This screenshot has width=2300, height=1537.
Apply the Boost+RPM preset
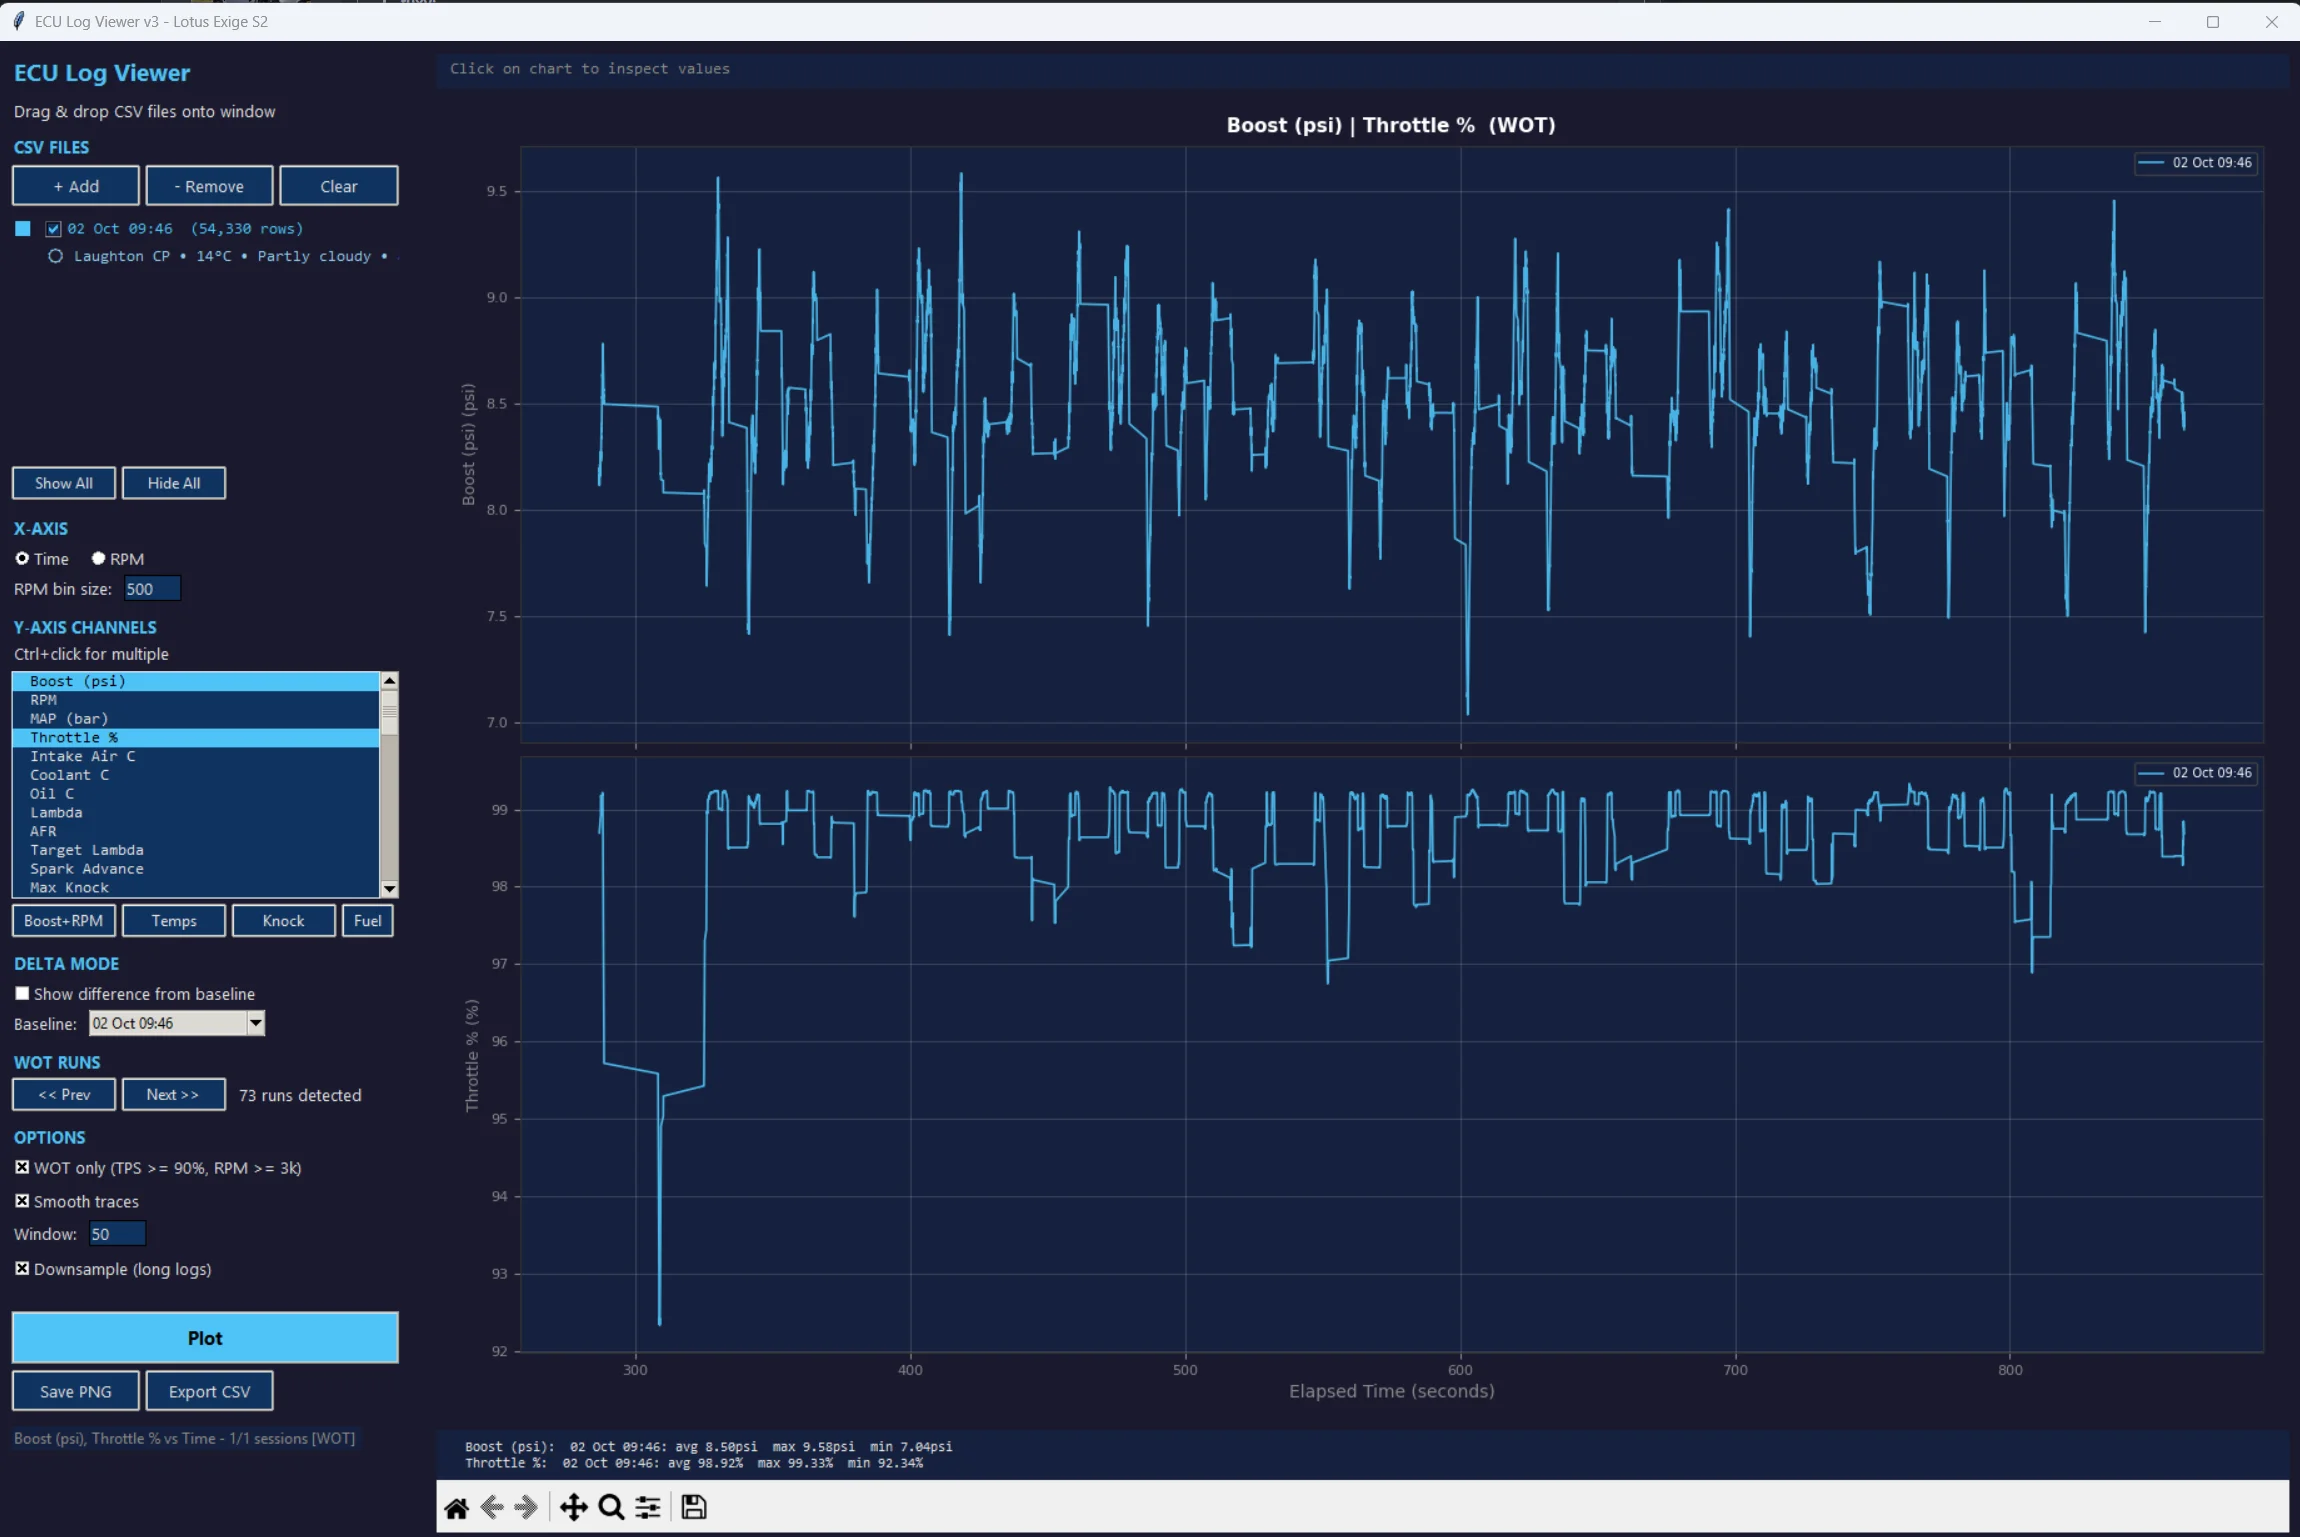point(64,921)
